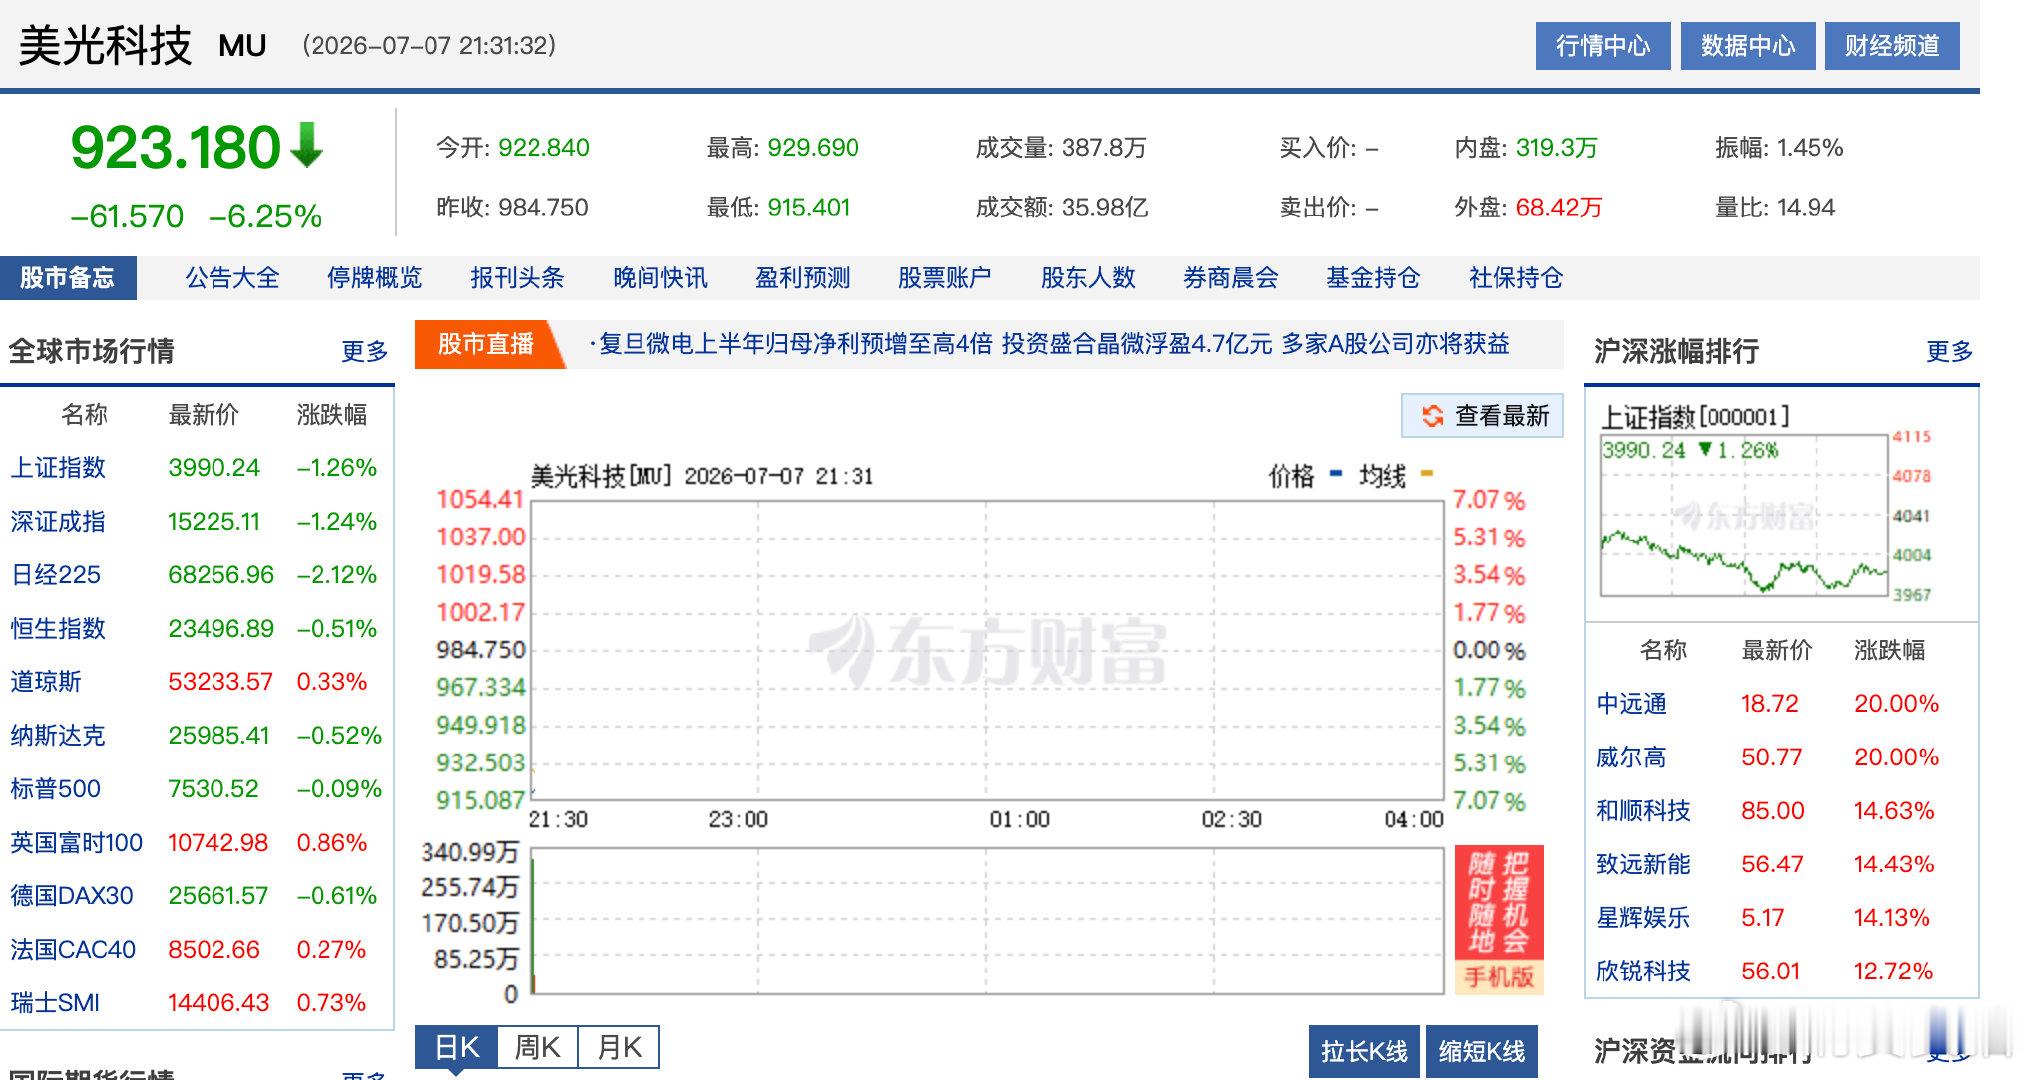Click the 最高 value 929.690

pyautogui.click(x=813, y=148)
